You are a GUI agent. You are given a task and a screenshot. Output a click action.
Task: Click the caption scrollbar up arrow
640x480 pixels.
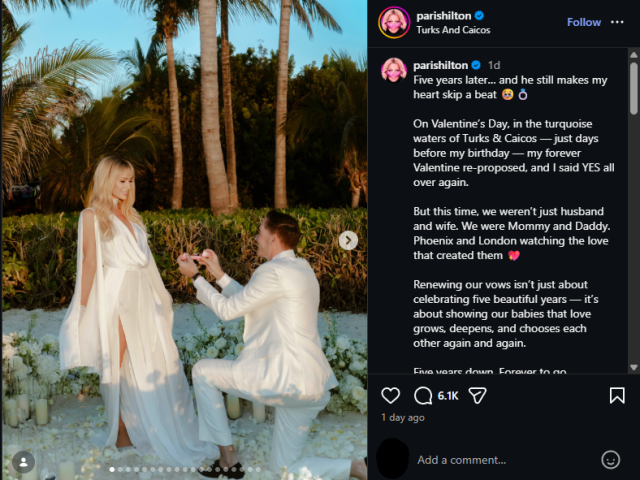(633, 54)
